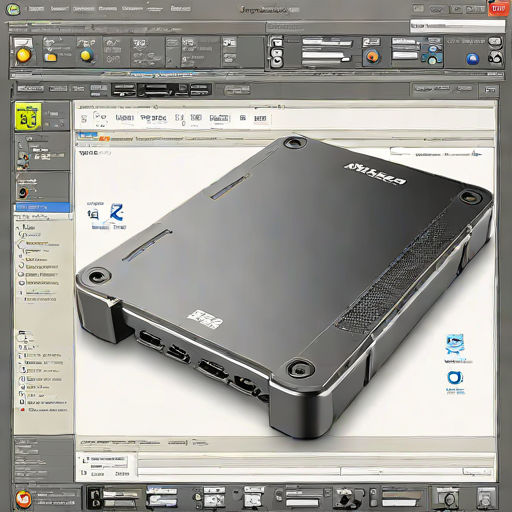
Task: Click the blue-white stacked icon in right ribbon
Action: [432, 55]
